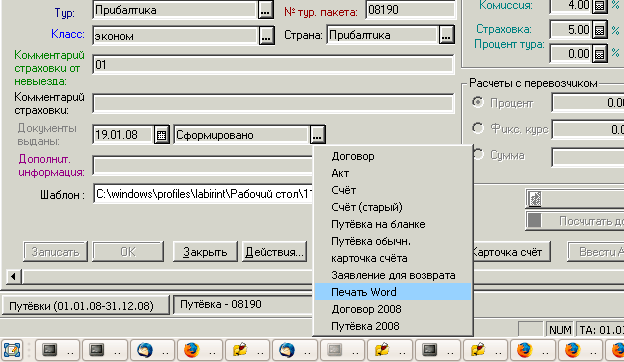Click the Действия... button
The width and height of the screenshot is (624, 362).
pos(274,252)
